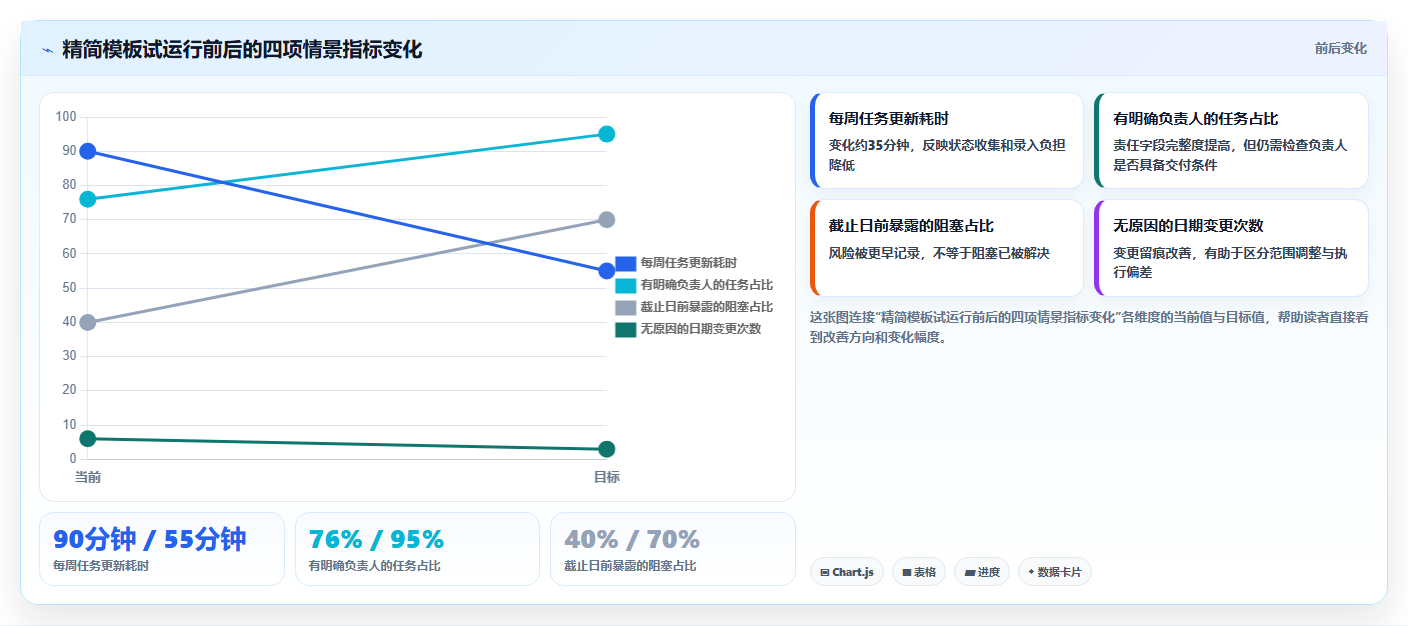Click the 当前 x-axis label

coord(88,477)
